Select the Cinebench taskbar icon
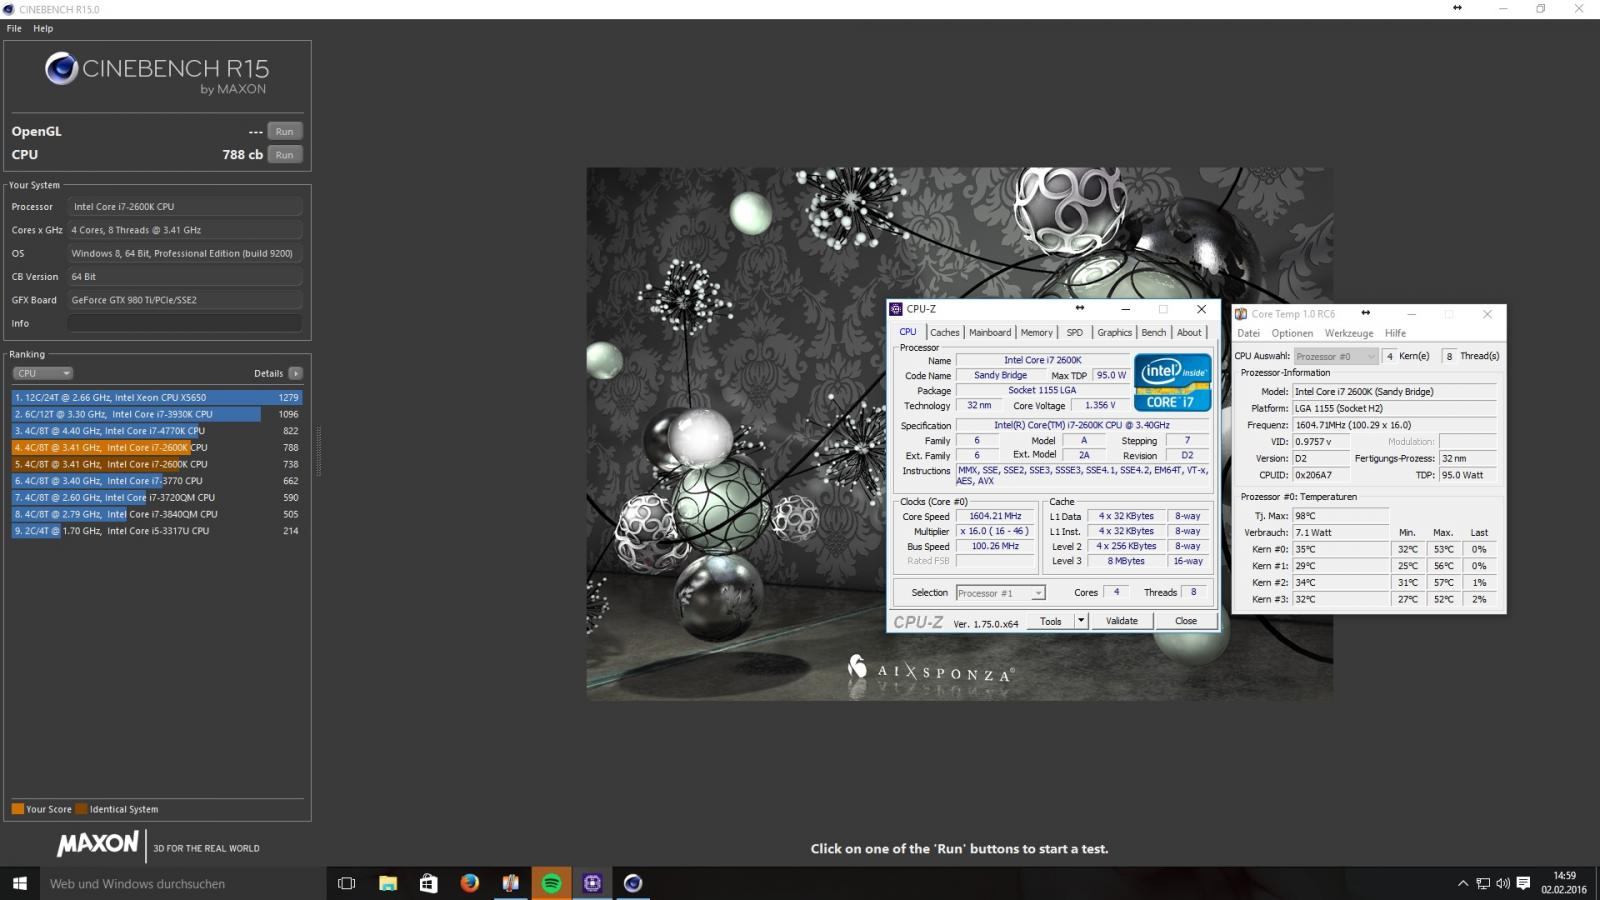 633,883
